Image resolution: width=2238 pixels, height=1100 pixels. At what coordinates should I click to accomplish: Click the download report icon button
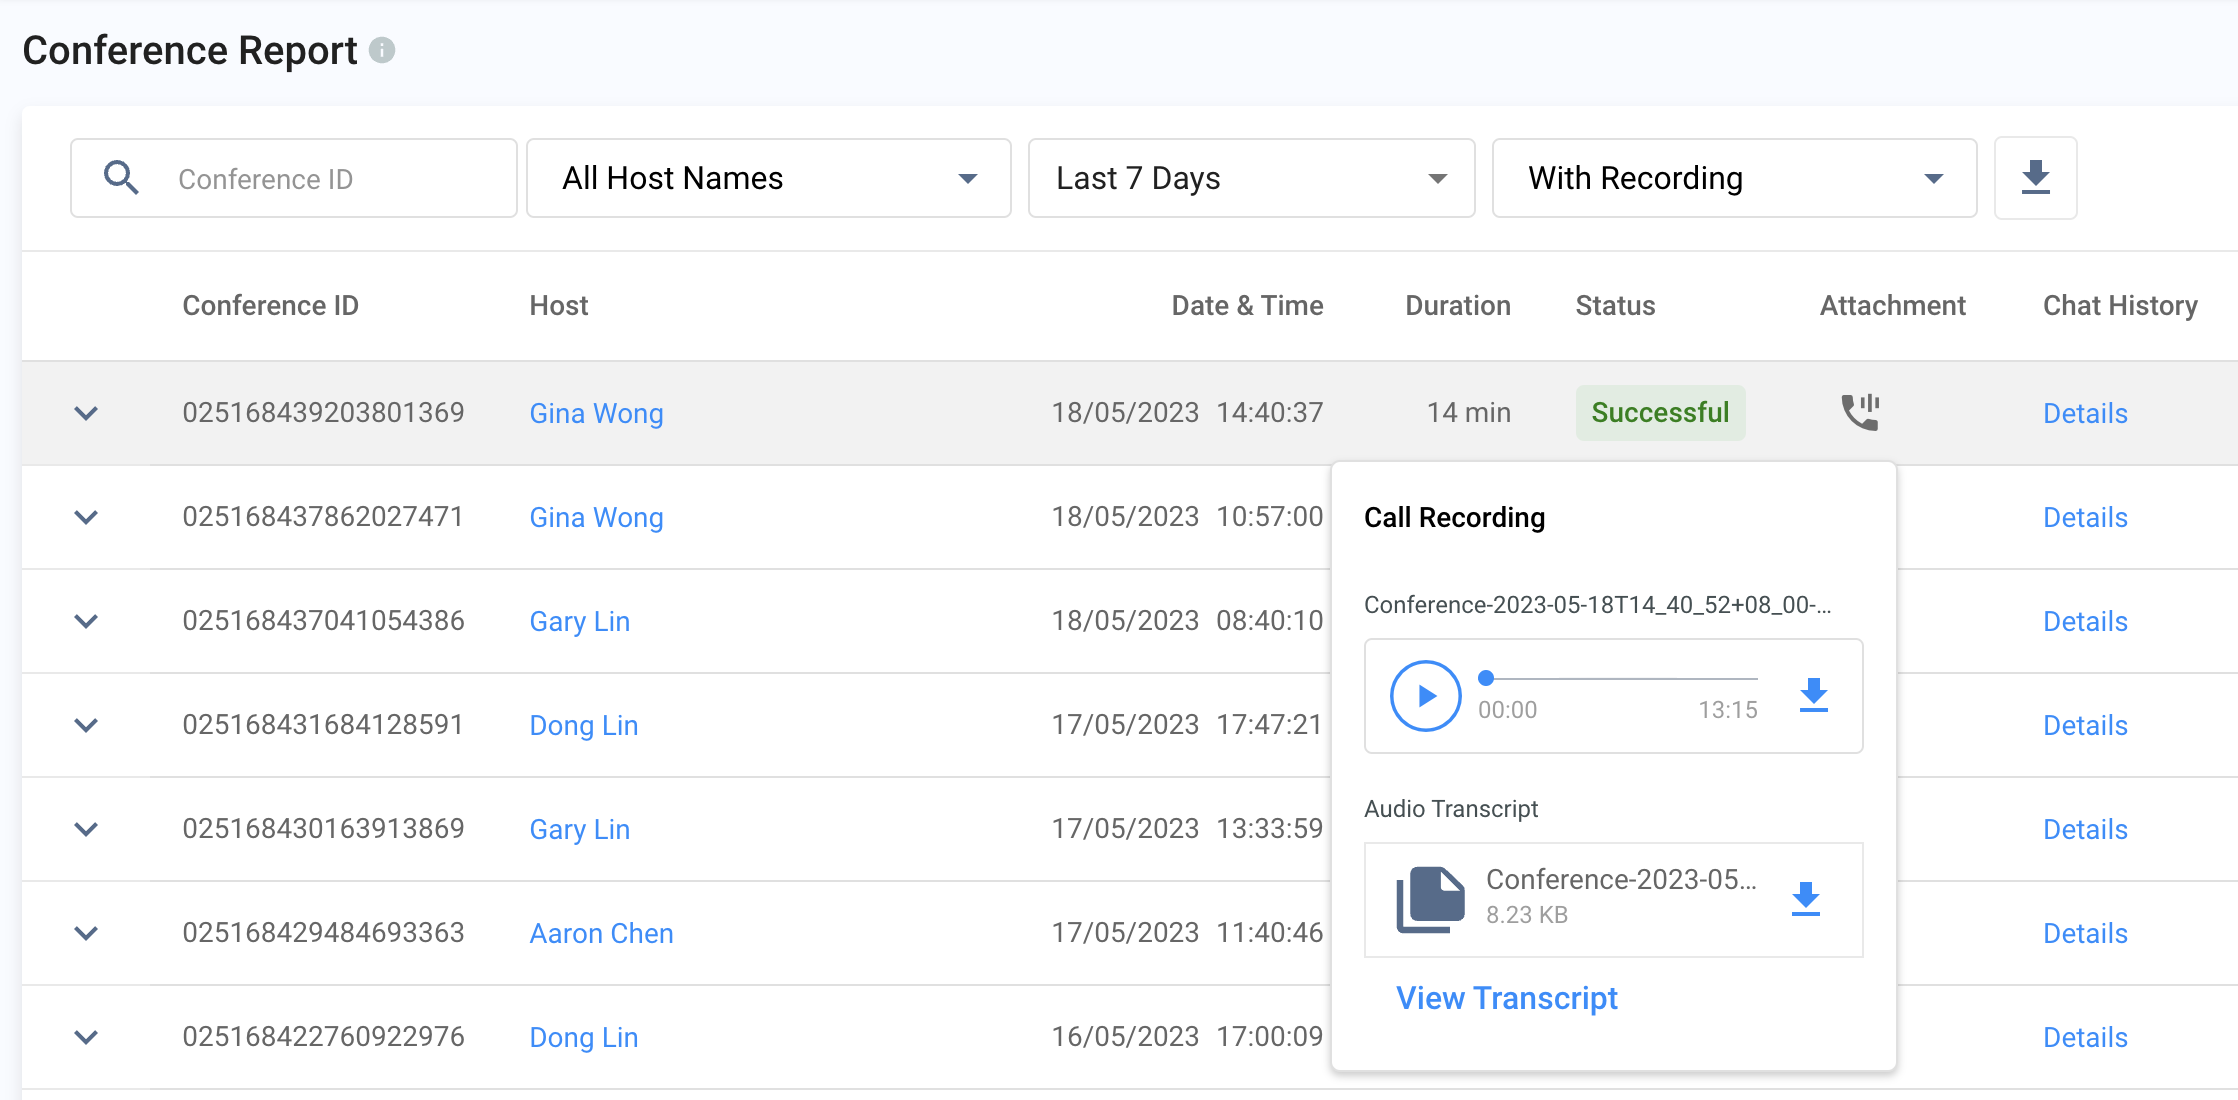click(2035, 178)
